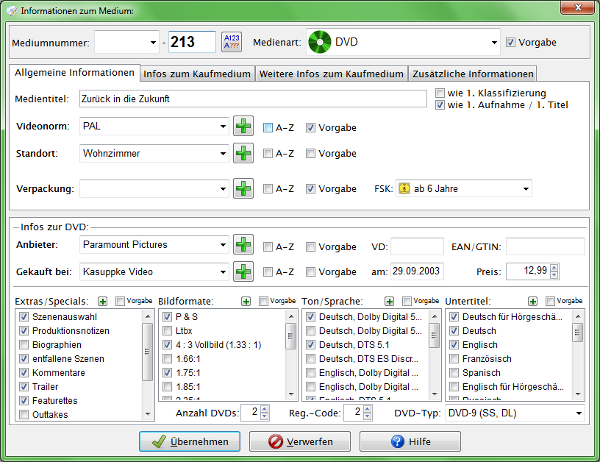Expand the FSK age rating dropdown
Image resolution: width=600 pixels, height=462 pixels.
tap(526, 189)
